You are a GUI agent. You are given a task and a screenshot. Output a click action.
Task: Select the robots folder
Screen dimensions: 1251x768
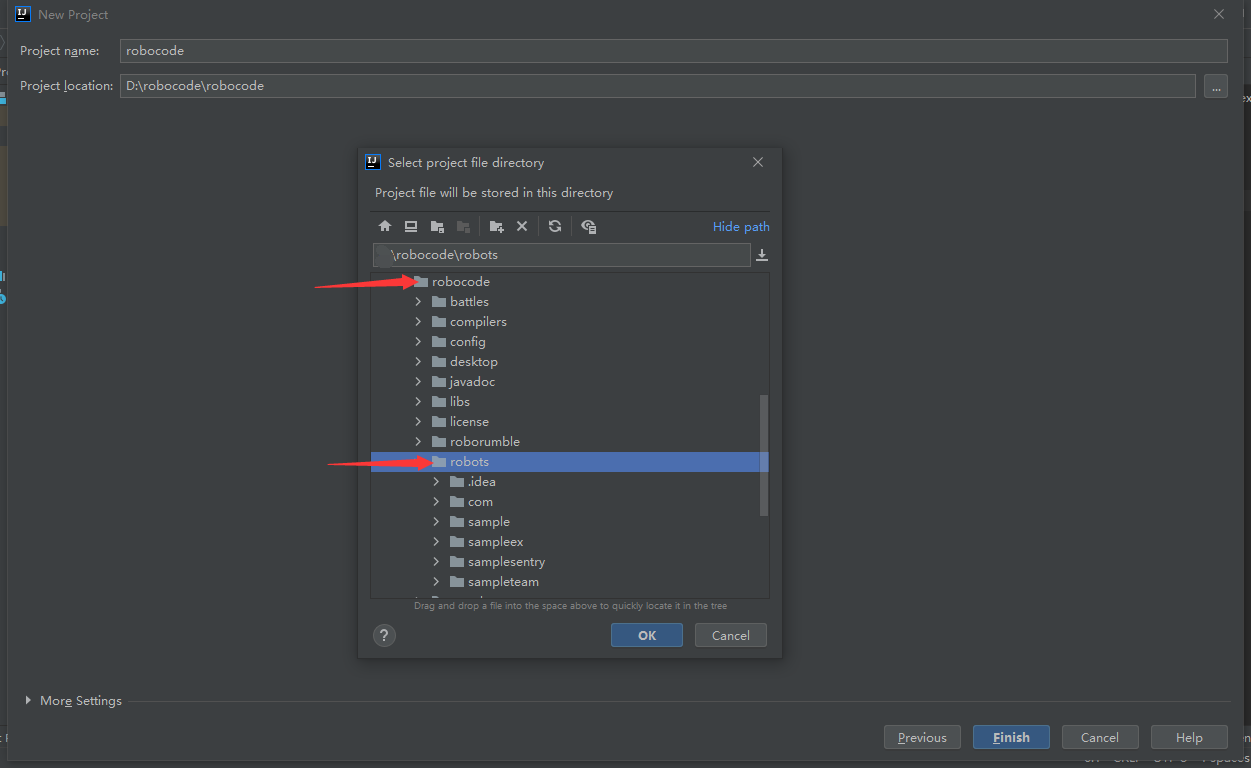(x=569, y=462)
